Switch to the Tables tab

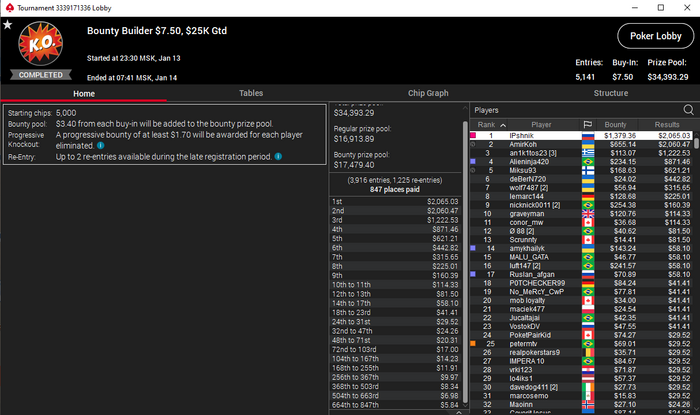pos(251,93)
